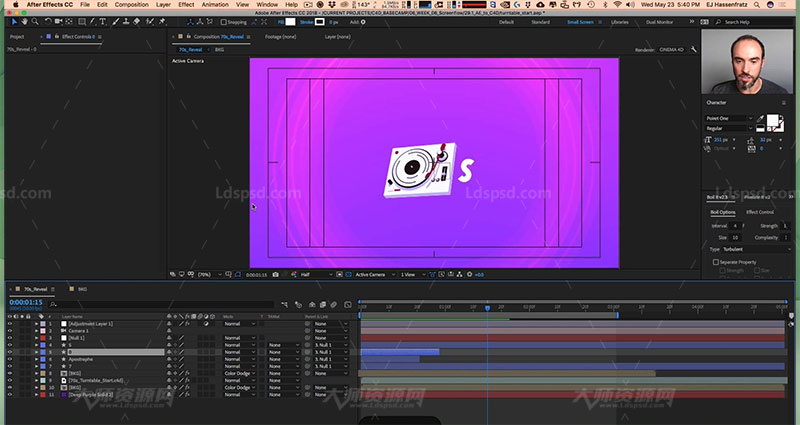The width and height of the screenshot is (800, 425).
Task: Click the current time 0:00:01:15 in timeline
Action: click(x=26, y=303)
